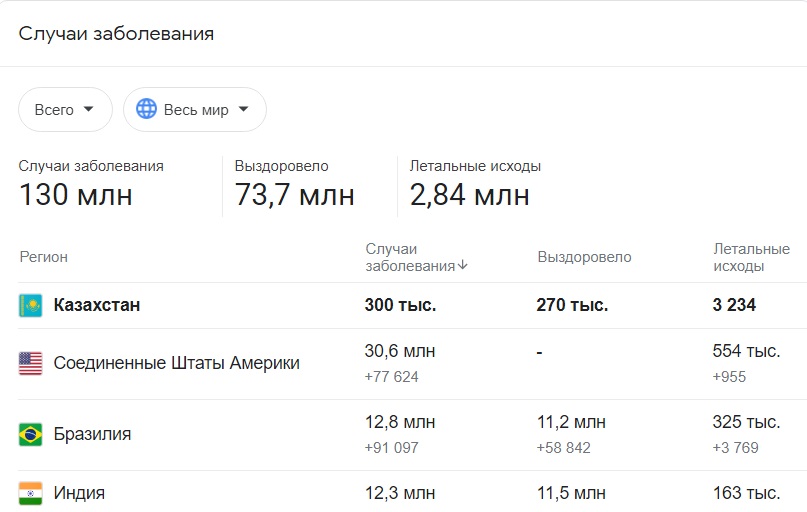Click the India flag icon
This screenshot has width=807, height=512.
pyautogui.click(x=30, y=493)
